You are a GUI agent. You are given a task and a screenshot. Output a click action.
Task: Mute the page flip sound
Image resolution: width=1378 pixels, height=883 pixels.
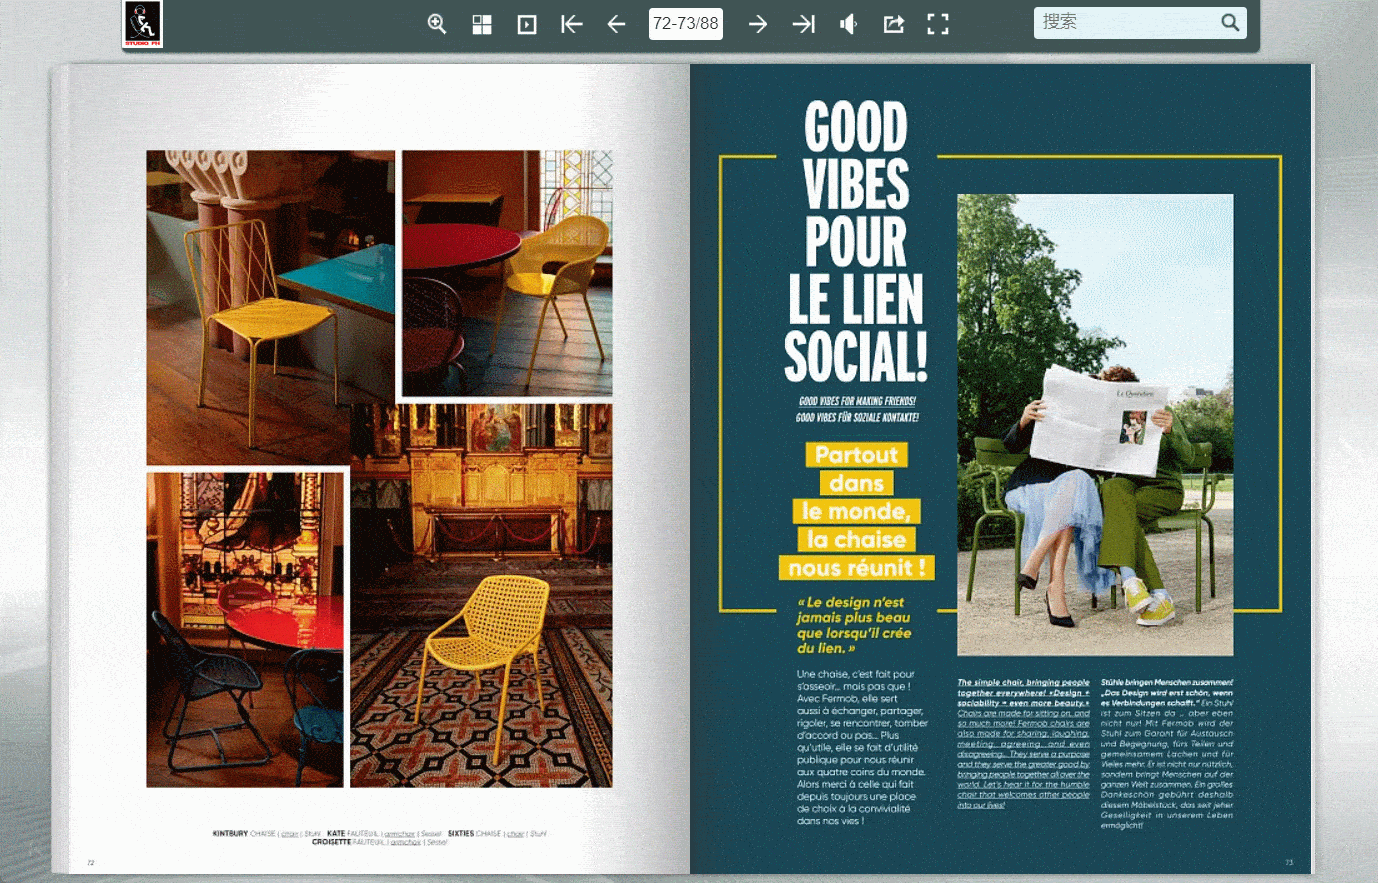pyautogui.click(x=849, y=24)
